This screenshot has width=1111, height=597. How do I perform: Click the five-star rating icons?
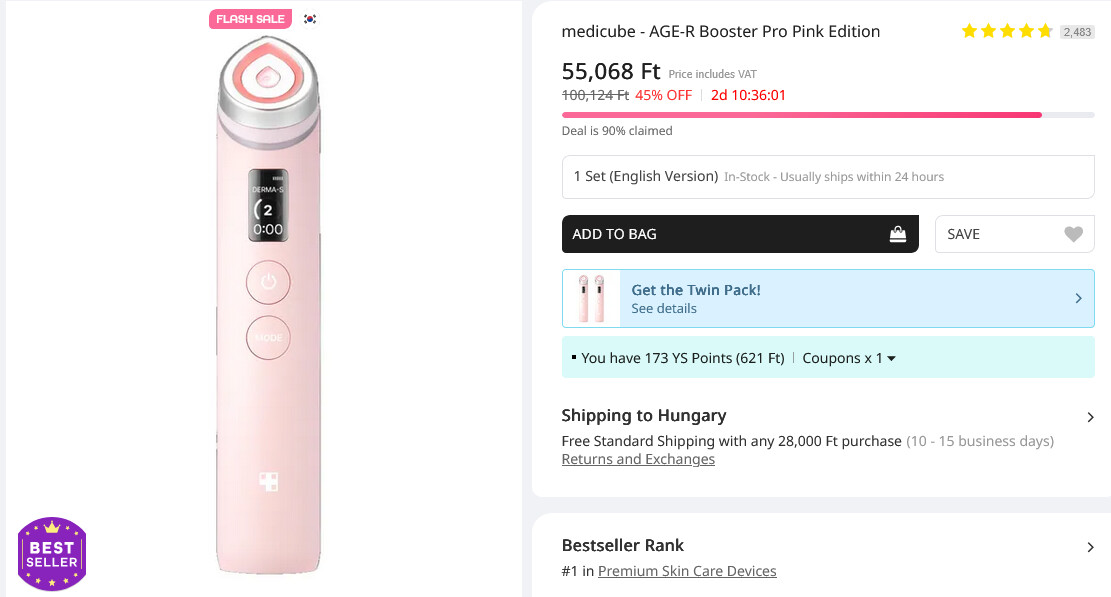click(1006, 32)
